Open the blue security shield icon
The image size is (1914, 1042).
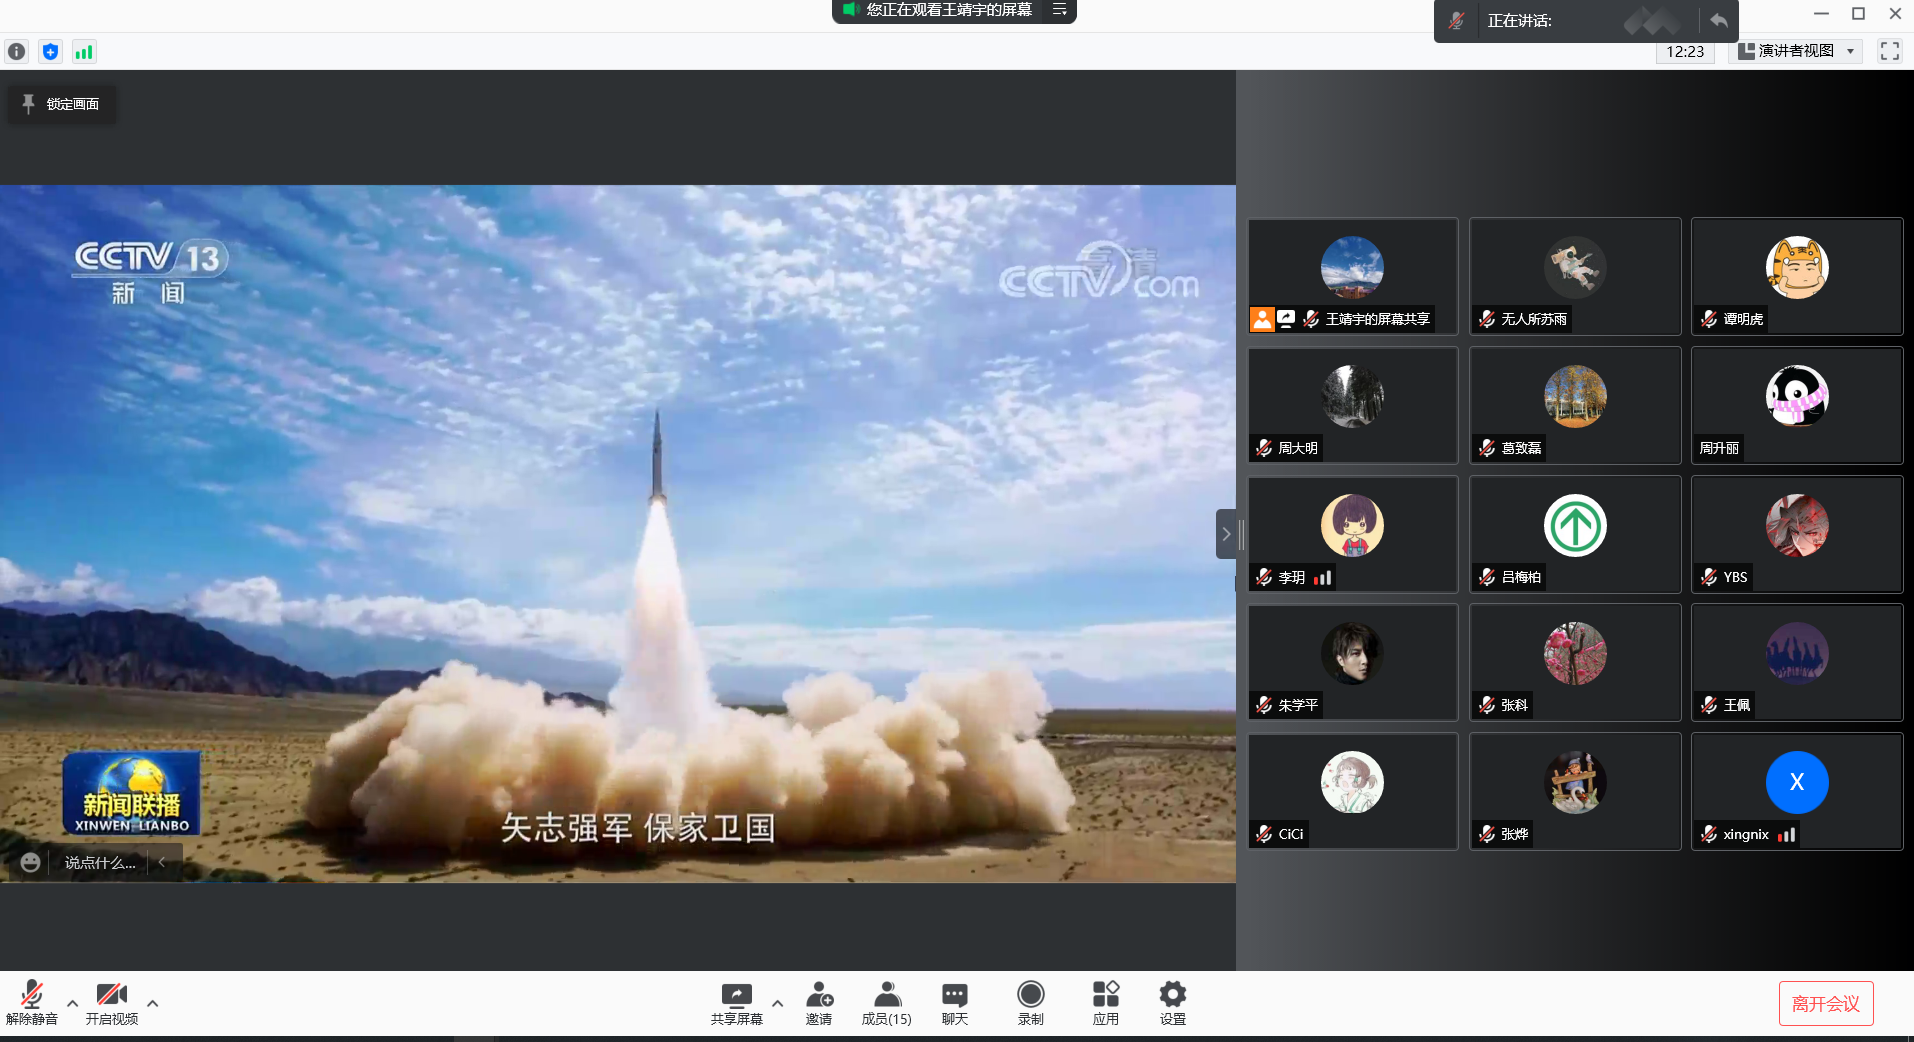51,52
